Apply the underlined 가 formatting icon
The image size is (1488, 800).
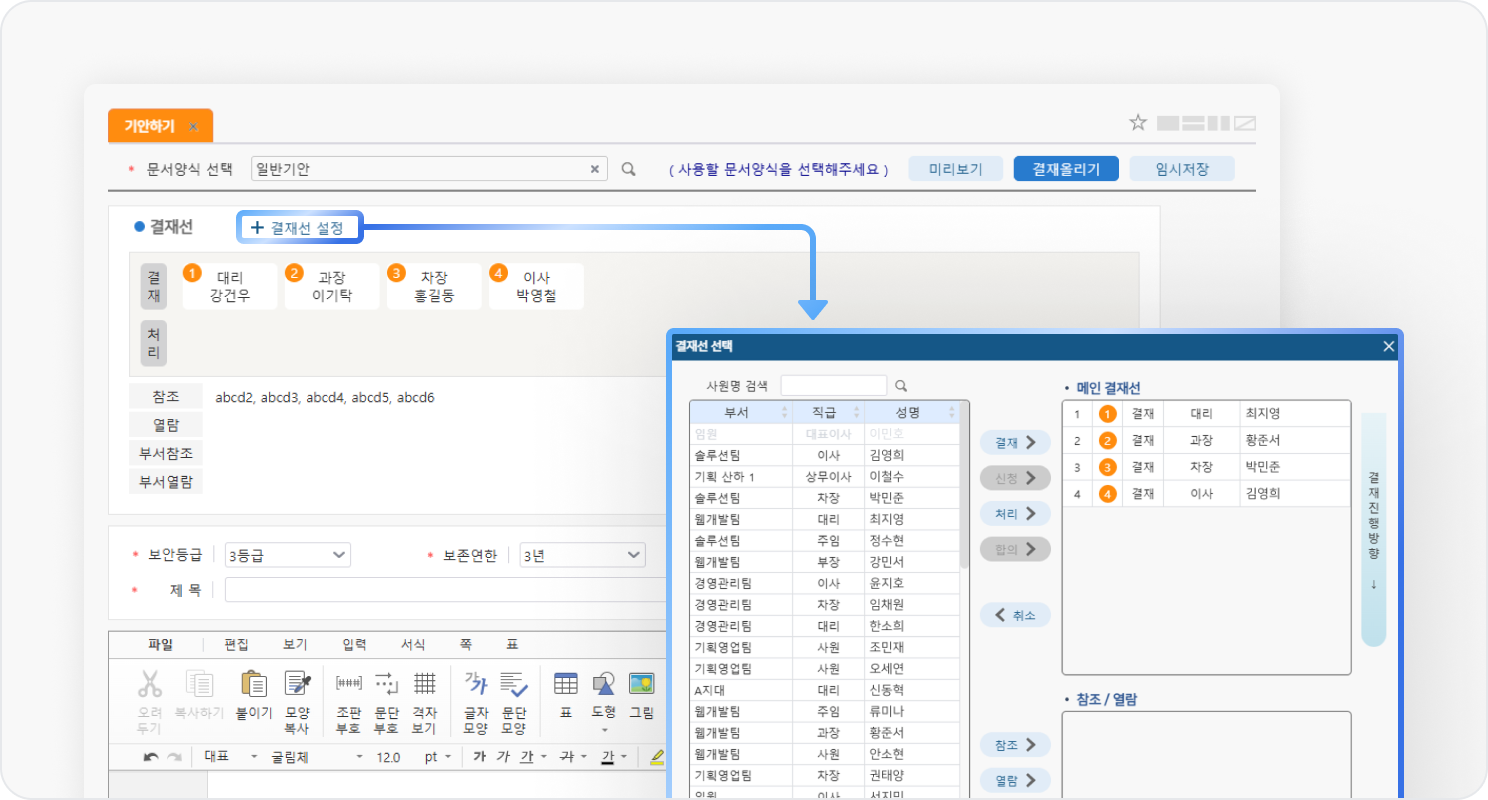click(527, 757)
